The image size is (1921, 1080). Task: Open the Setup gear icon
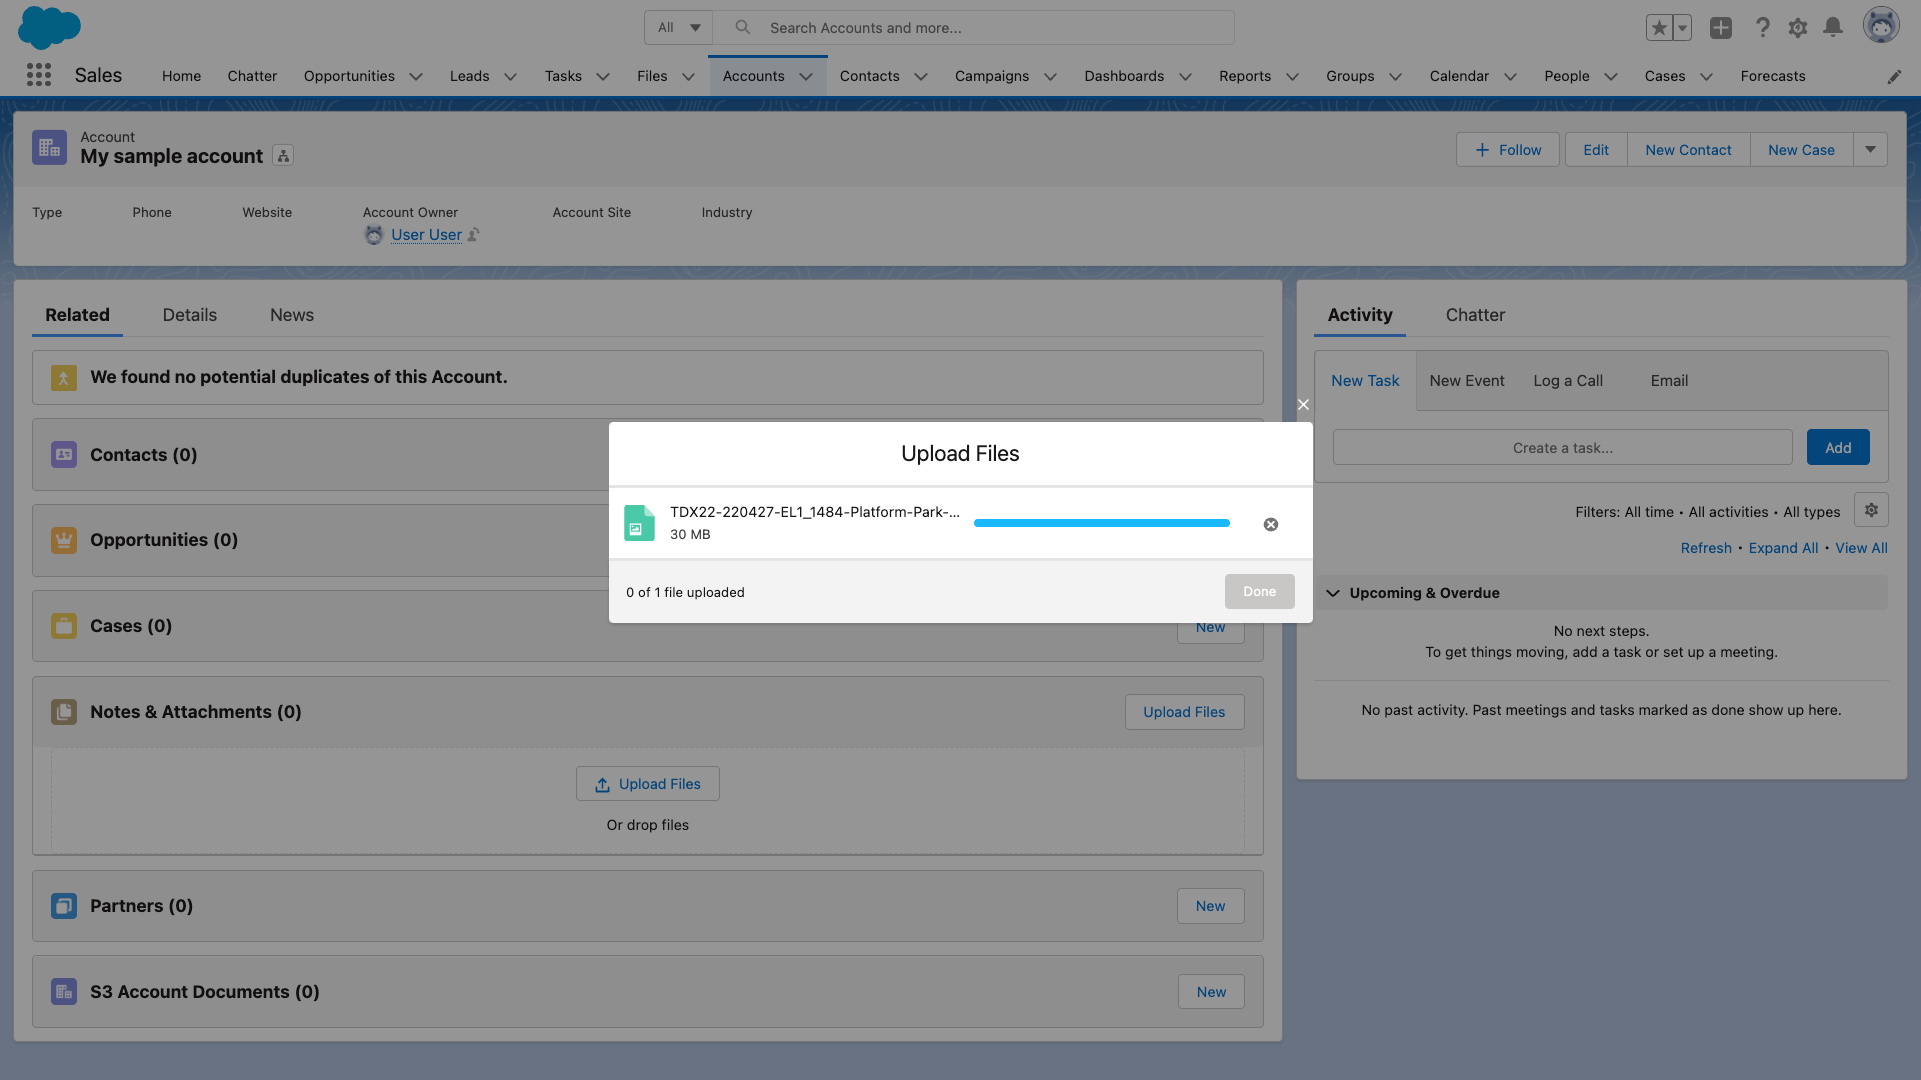pyautogui.click(x=1797, y=28)
